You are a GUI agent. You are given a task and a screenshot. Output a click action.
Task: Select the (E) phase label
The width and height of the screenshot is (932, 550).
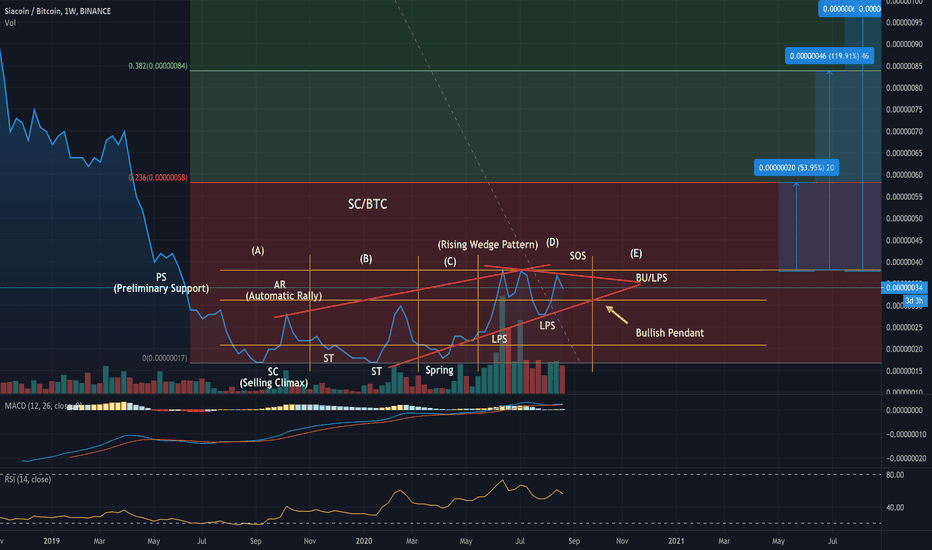[636, 253]
